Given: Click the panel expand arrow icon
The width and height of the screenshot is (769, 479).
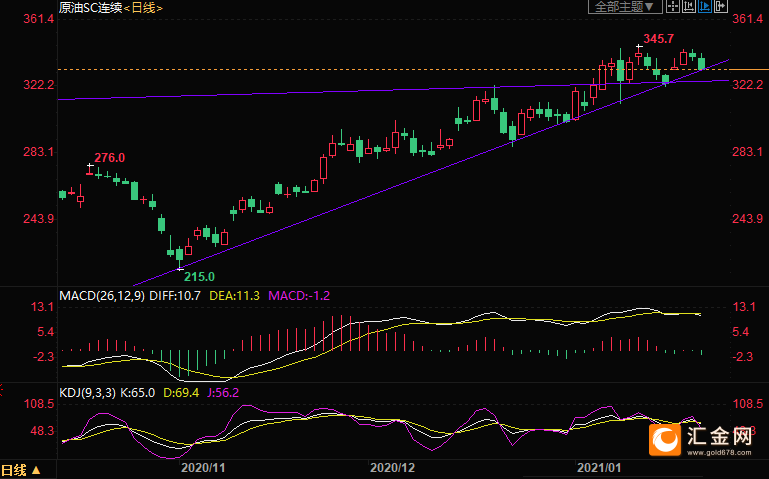Looking at the screenshot, I should point(720,6).
